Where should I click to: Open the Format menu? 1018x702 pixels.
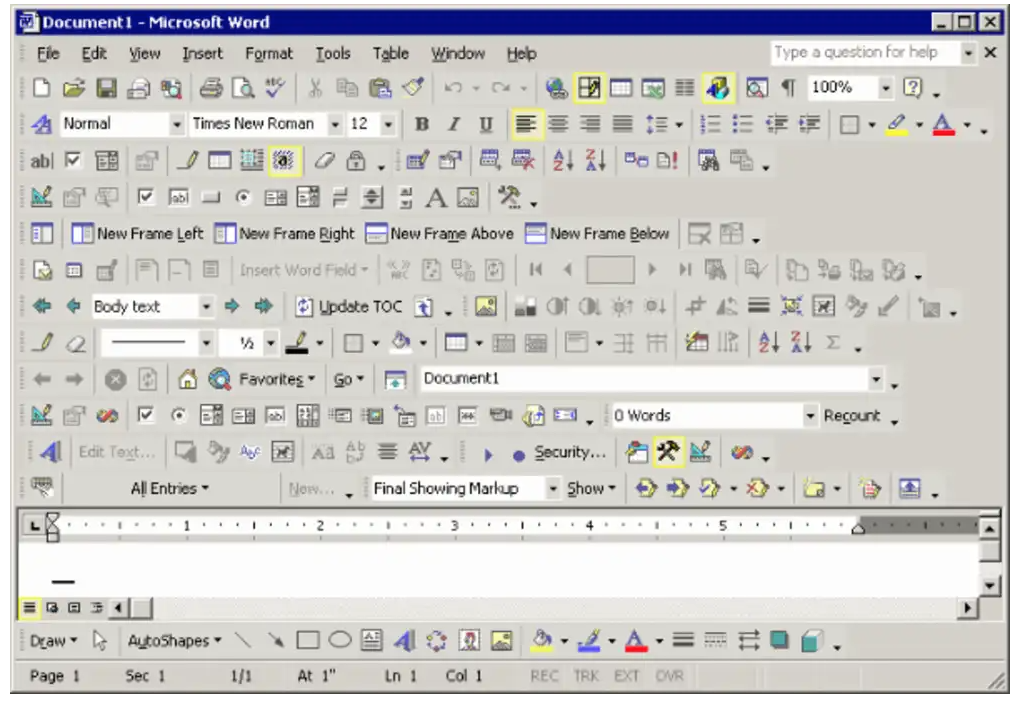[x=269, y=54]
